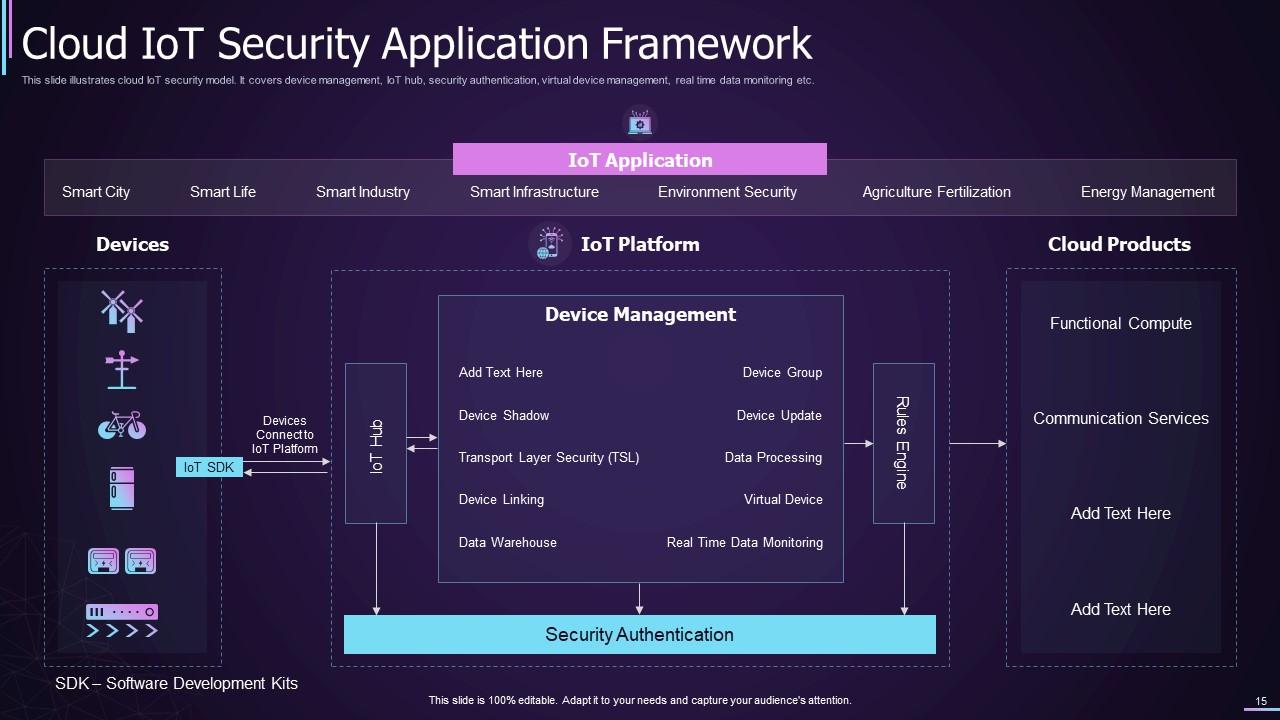Select Smart City in application row
Image resolution: width=1280 pixels, height=720 pixels.
point(96,192)
